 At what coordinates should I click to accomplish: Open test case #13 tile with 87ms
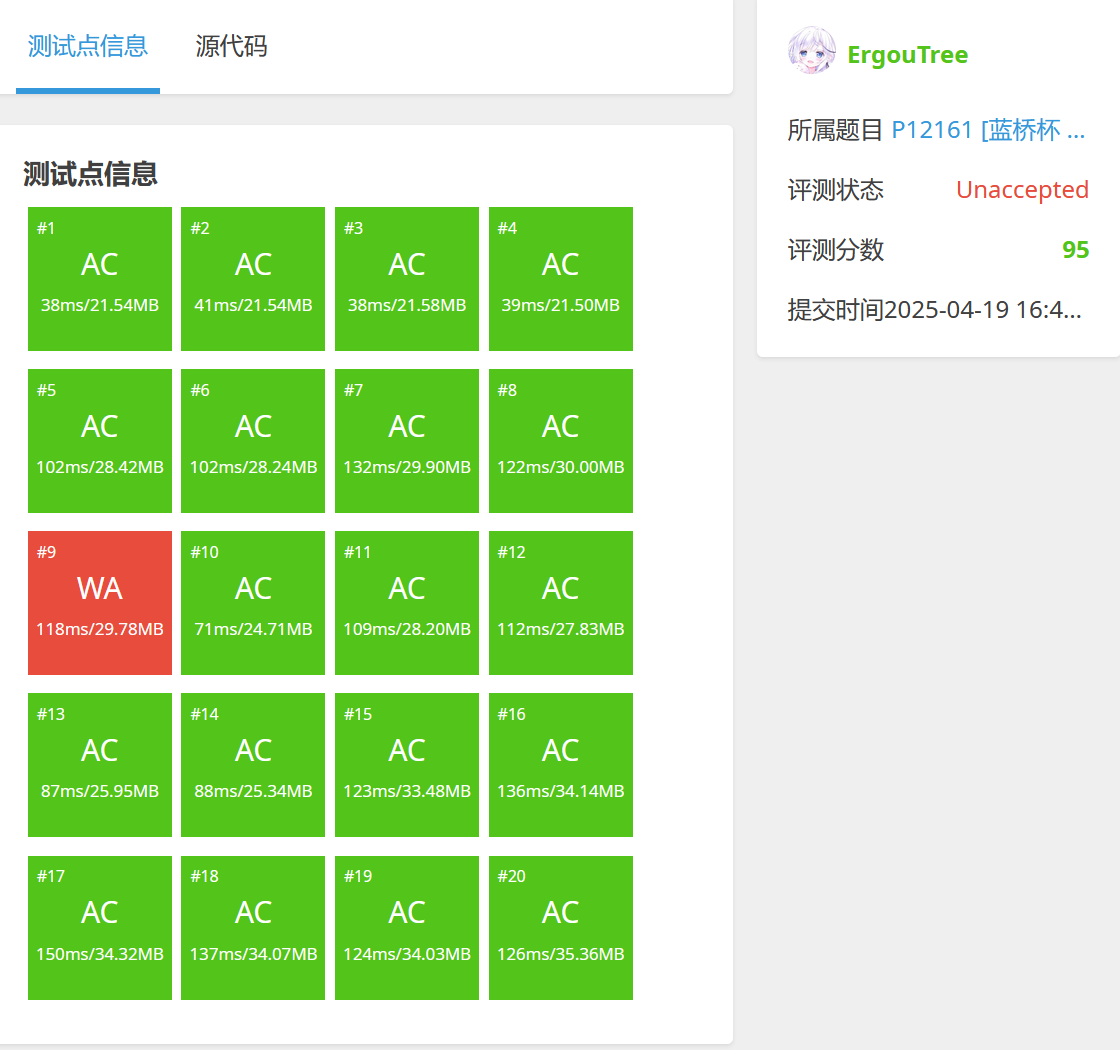click(100, 765)
